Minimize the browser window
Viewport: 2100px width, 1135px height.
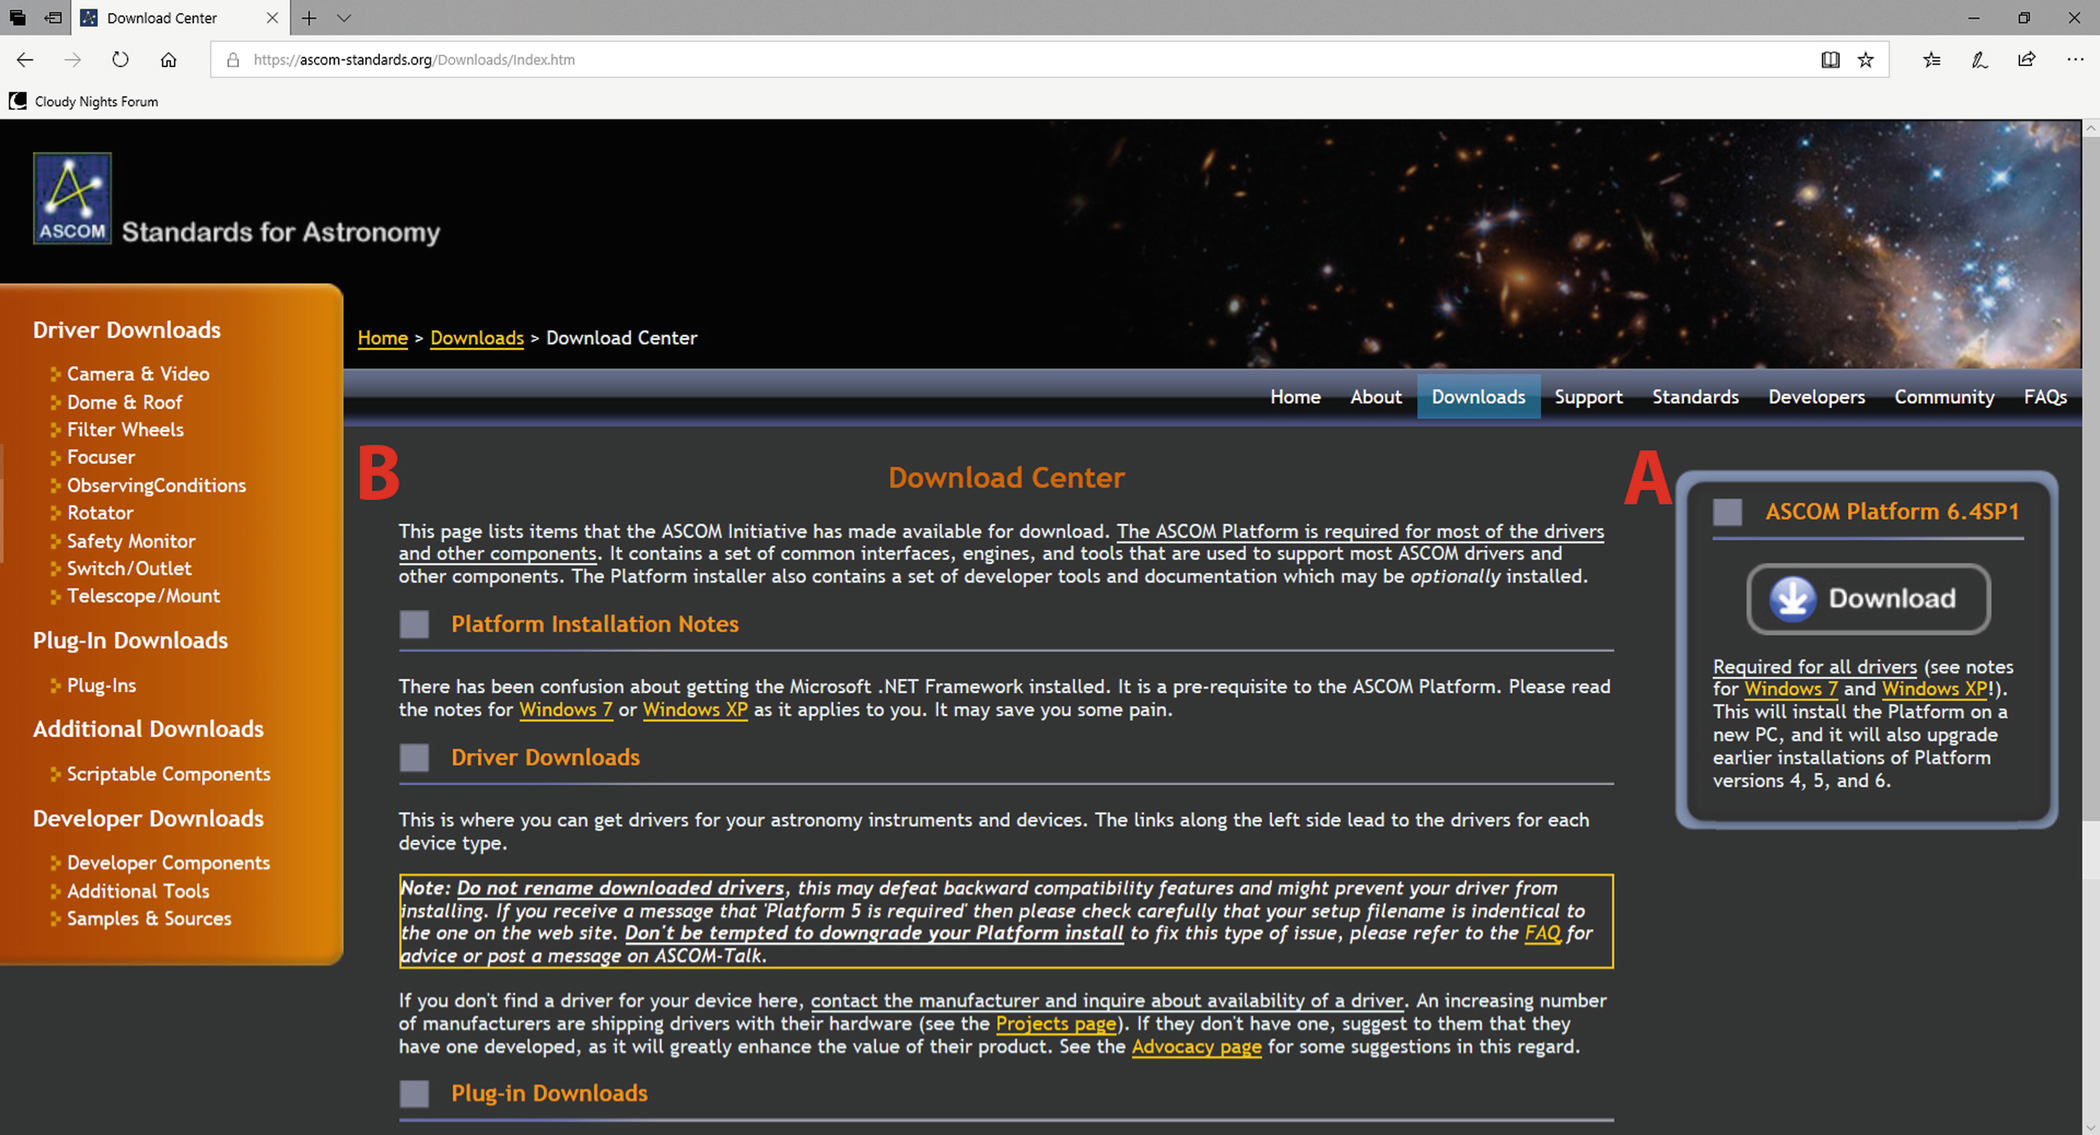pos(1973,18)
